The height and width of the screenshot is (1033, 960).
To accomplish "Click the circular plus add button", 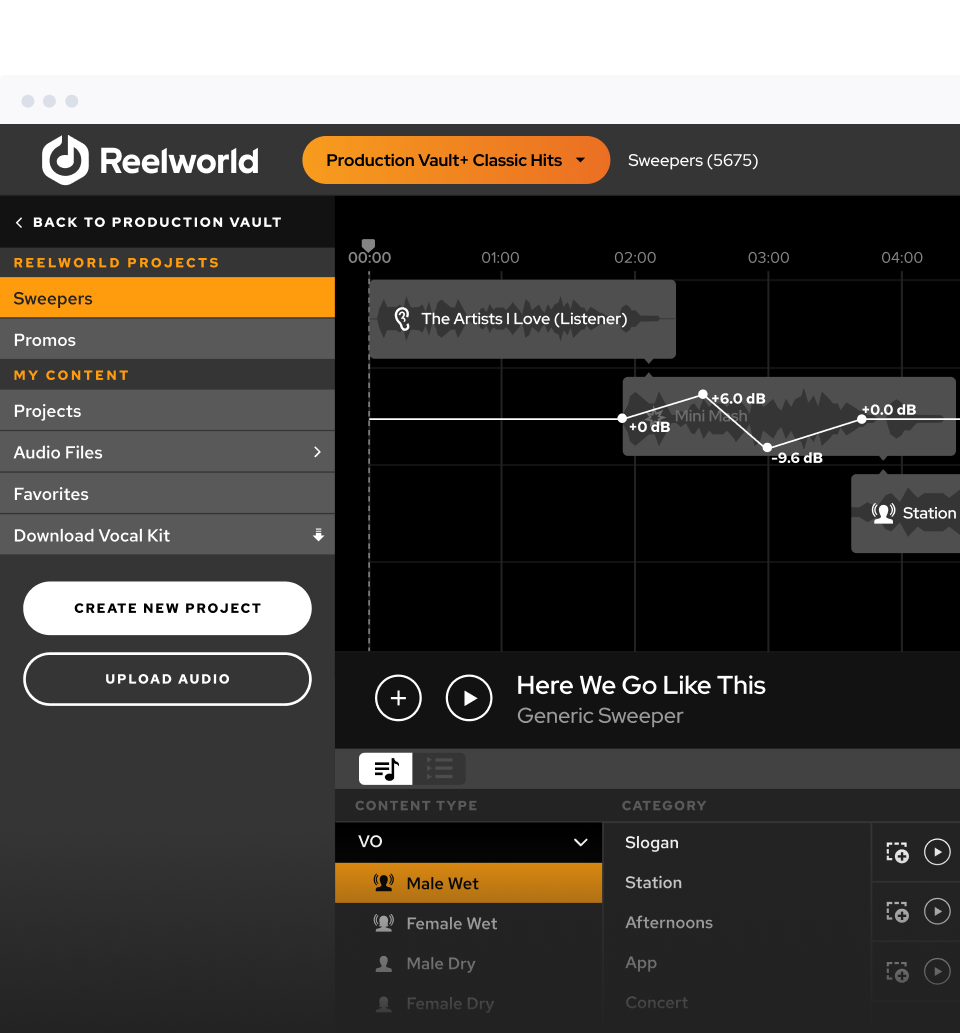I will point(398,698).
